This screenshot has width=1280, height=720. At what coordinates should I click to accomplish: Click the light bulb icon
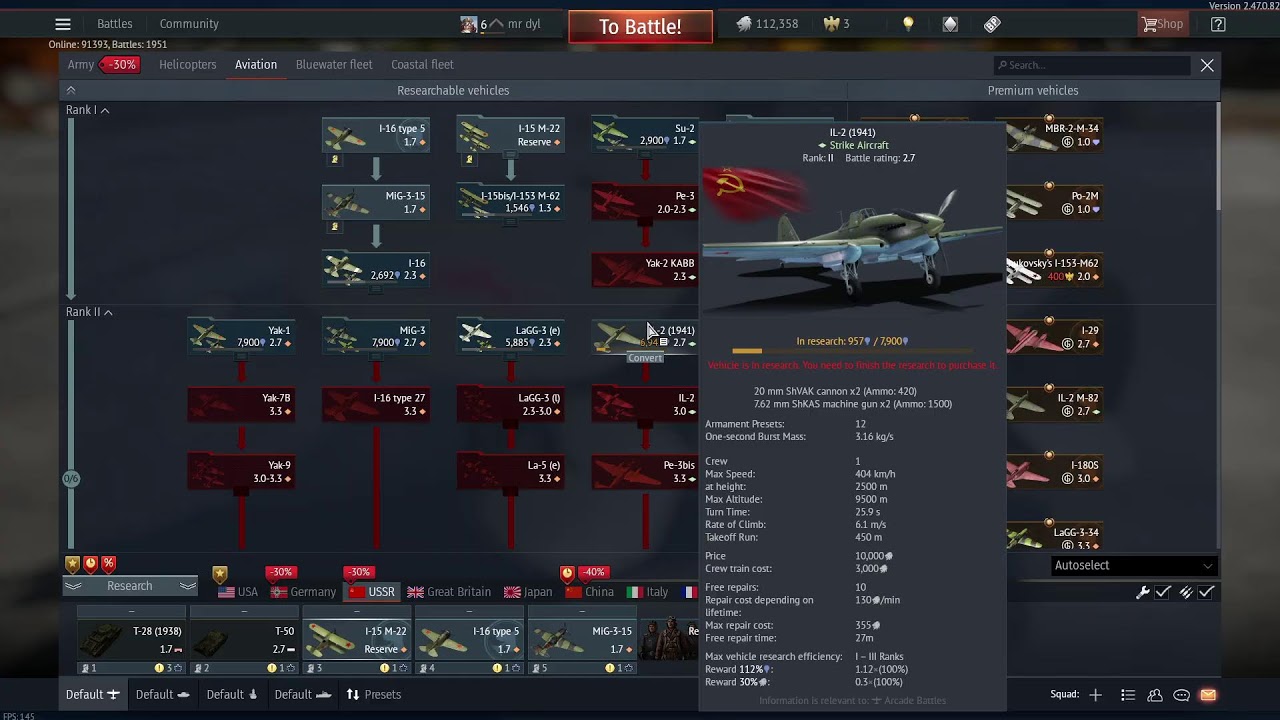tap(908, 24)
